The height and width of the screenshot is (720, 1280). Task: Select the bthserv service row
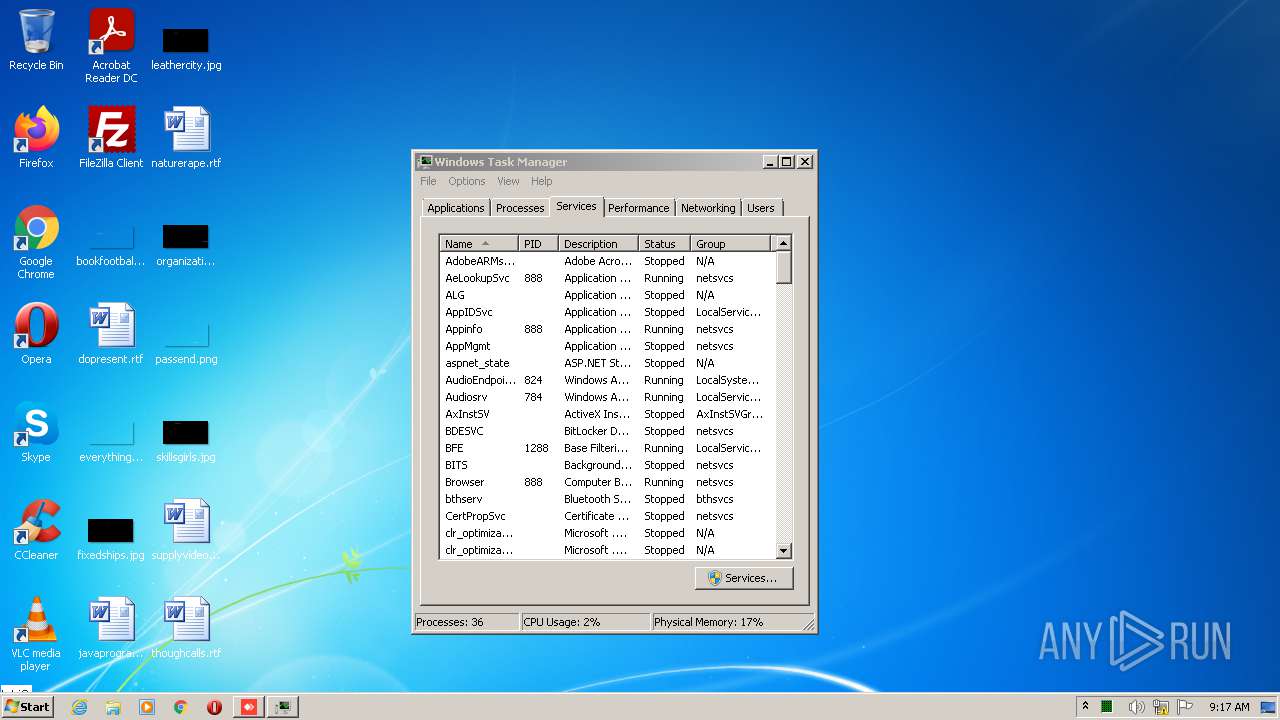pyautogui.click(x=607, y=499)
